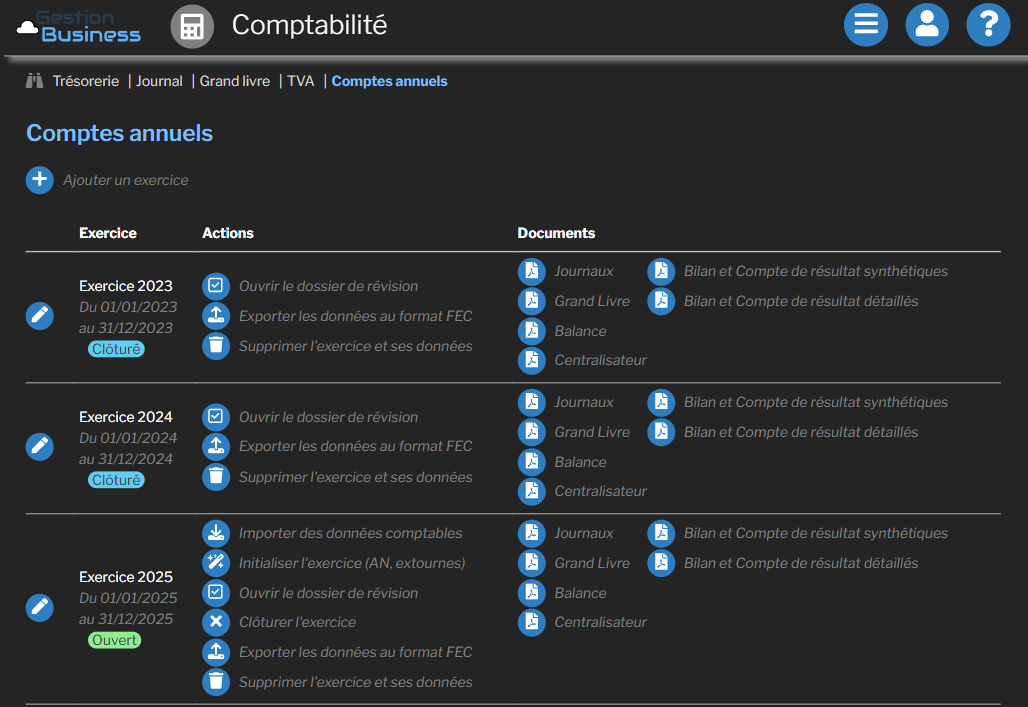The height and width of the screenshot is (707, 1028).
Task: Click the calculator Comptabilité module icon
Action: 192,26
